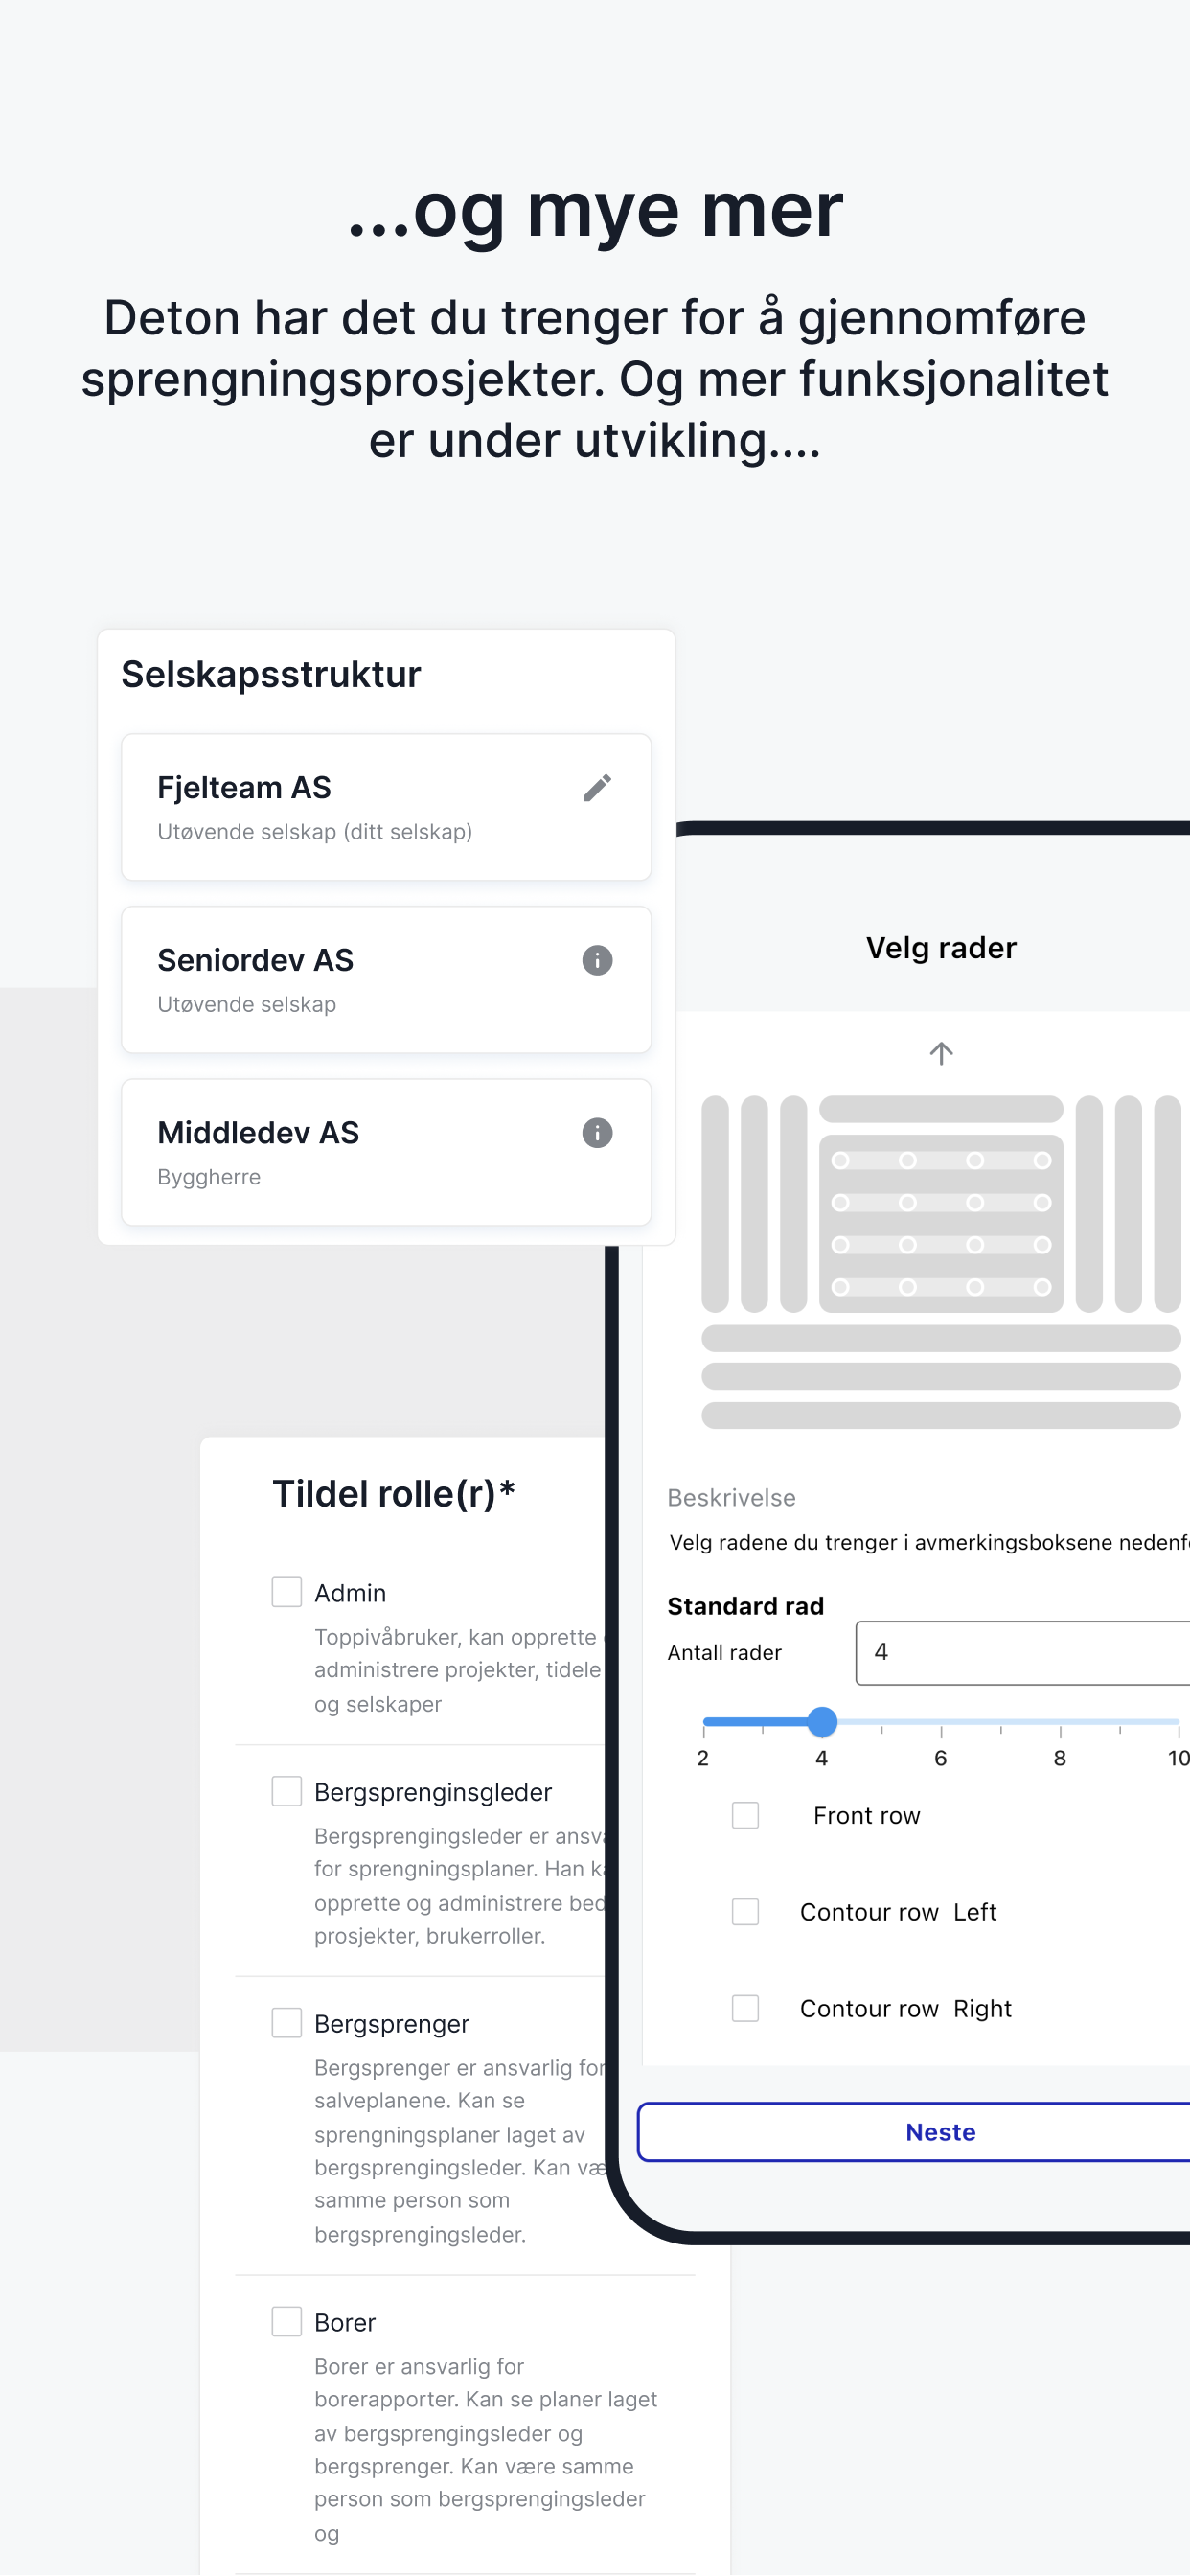Viewport: 1190px width, 2576px height.
Task: Click the Antall rader slider handle
Action: pyautogui.click(x=822, y=1721)
